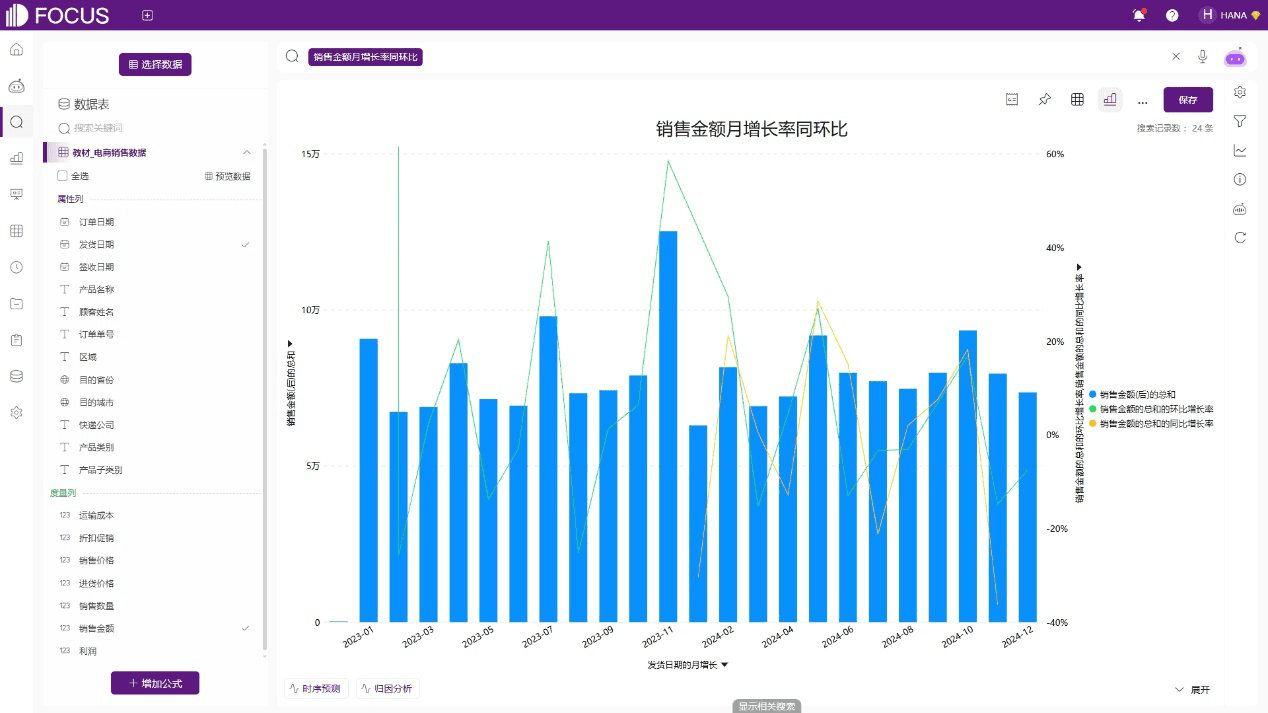Clear the search bar with the X icon
Viewport: 1268px width, 713px height.
click(x=1176, y=57)
